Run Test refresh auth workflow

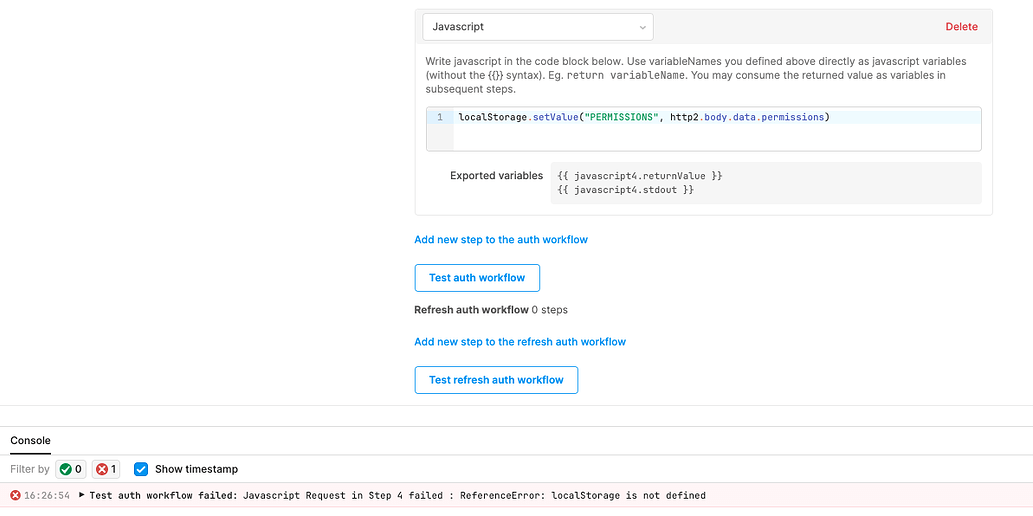496,380
